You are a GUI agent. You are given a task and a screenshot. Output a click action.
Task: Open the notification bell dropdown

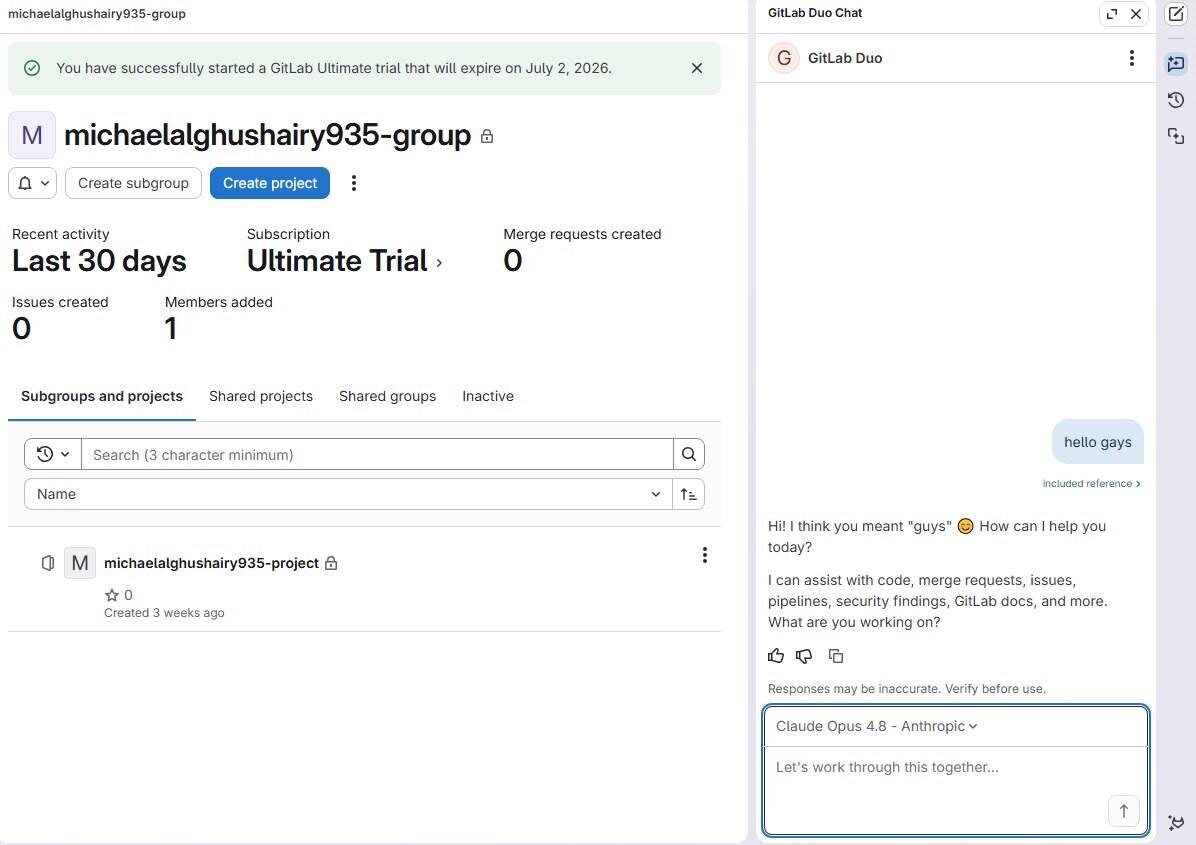[x=33, y=183]
